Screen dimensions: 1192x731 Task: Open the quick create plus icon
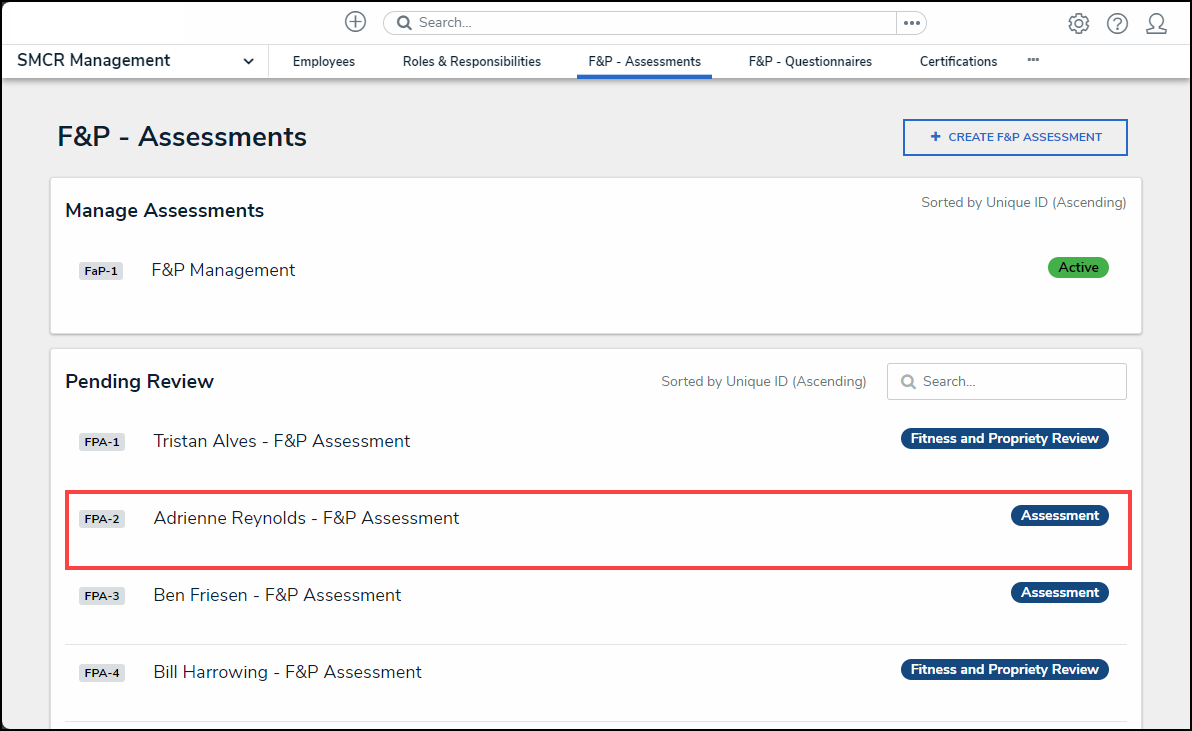355,21
